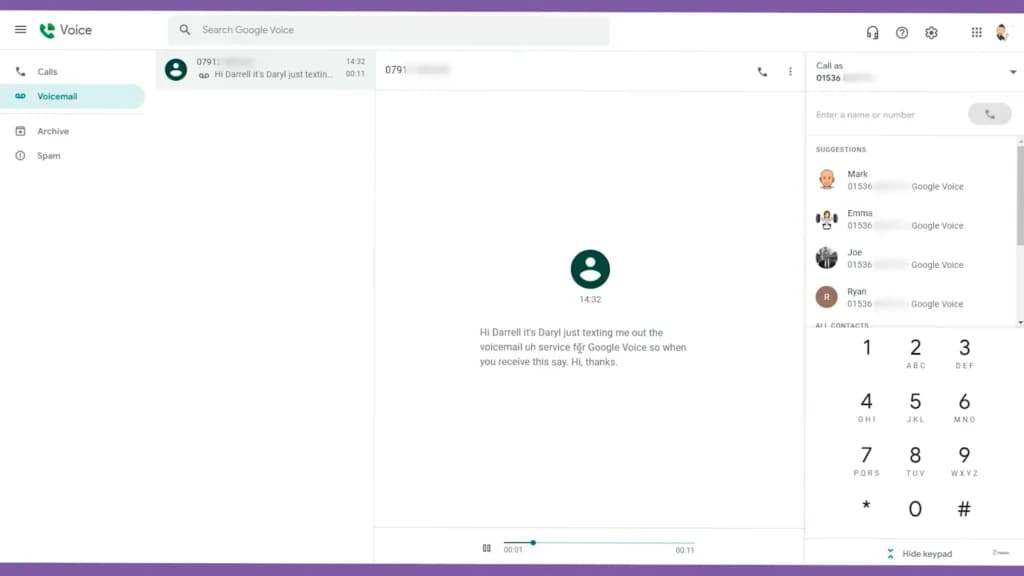
Task: Click the green dial call button
Action: (x=989, y=115)
